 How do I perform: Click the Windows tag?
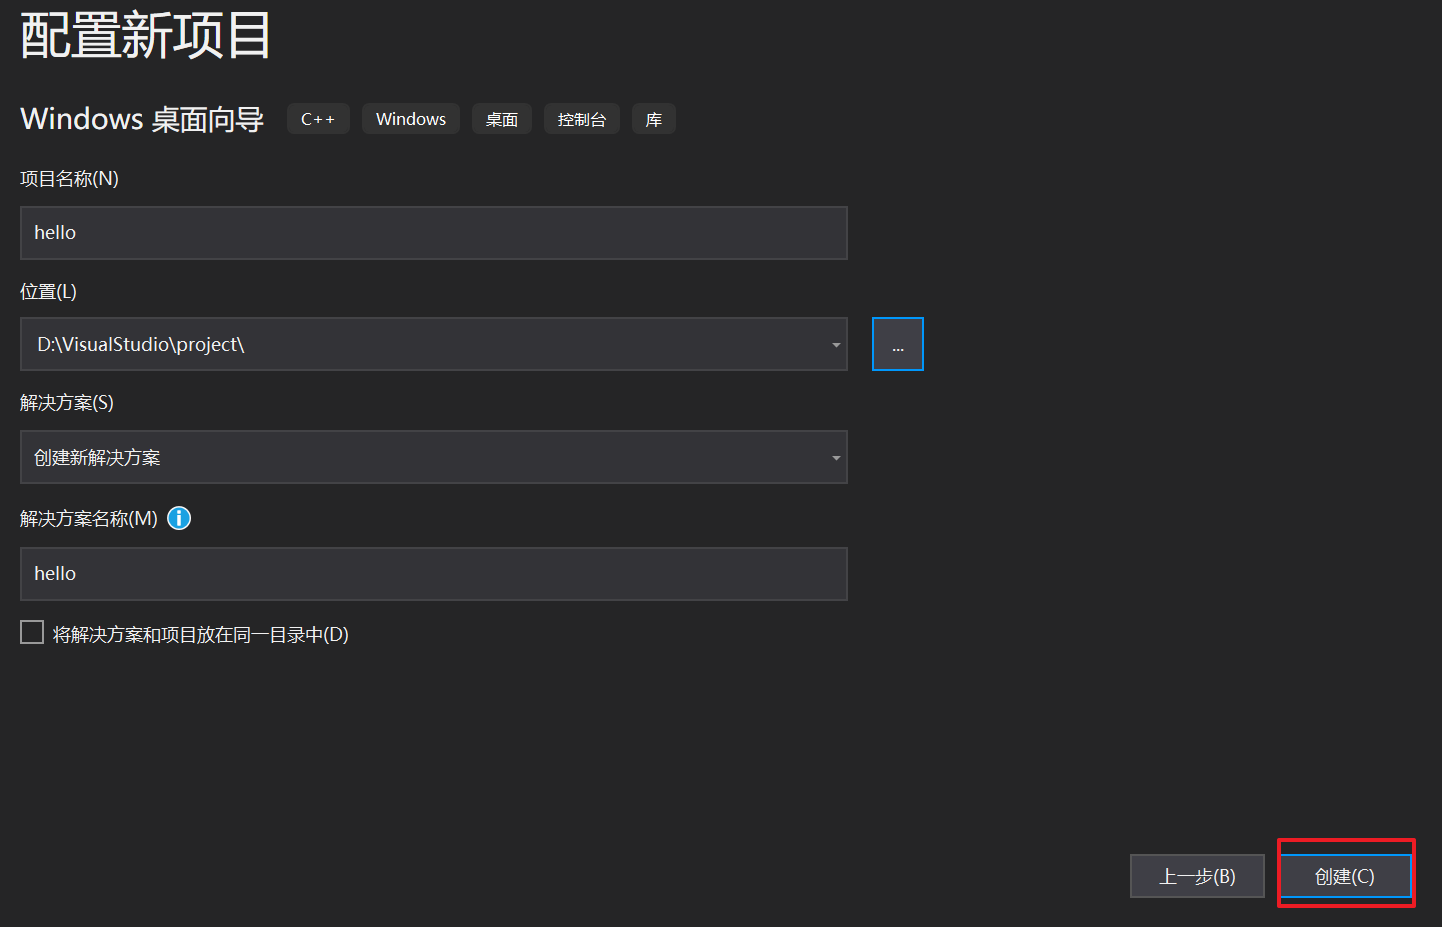411,119
